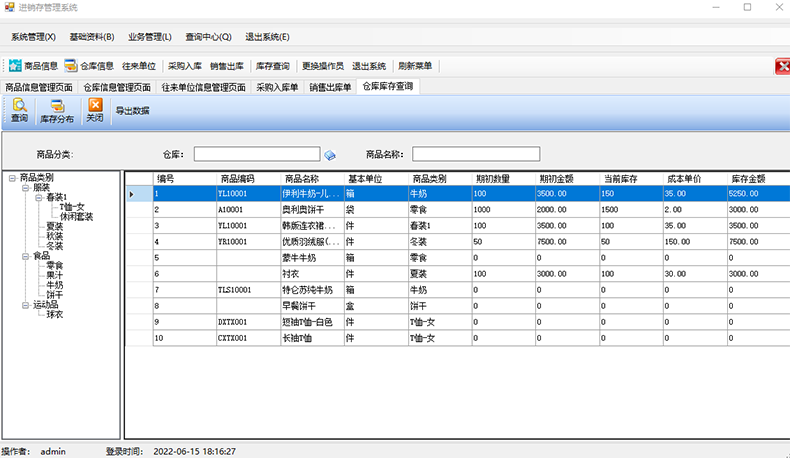Open the 系统管理(Z) menu
Image resolution: width=790 pixels, height=458 pixels.
click(x=34, y=37)
